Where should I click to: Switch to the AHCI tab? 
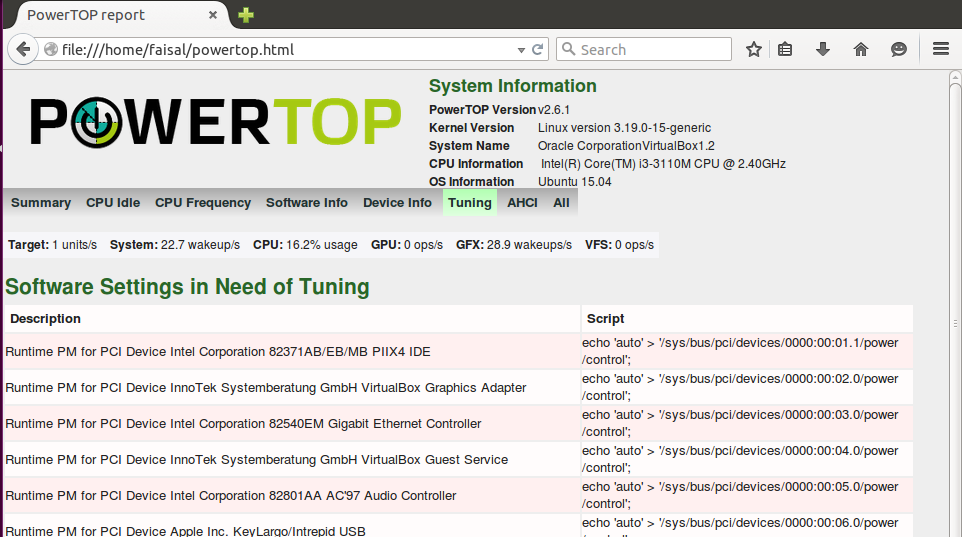coord(522,203)
